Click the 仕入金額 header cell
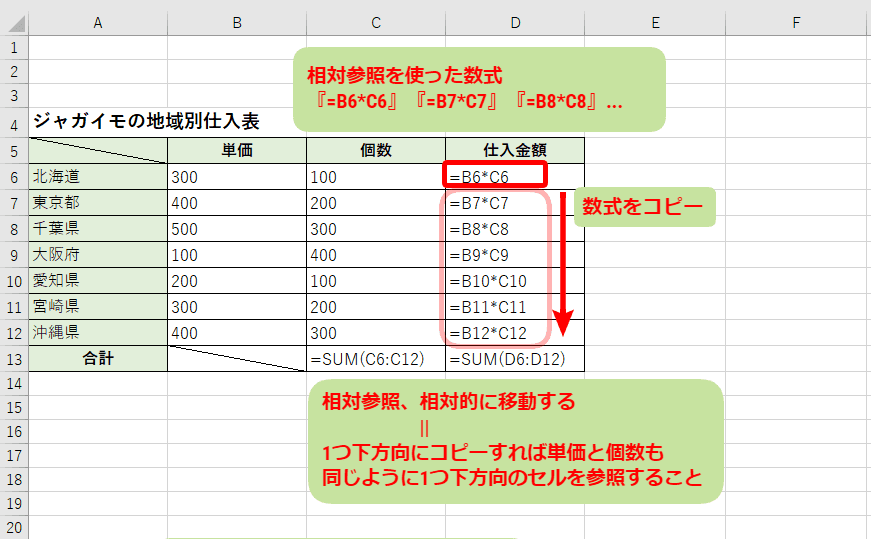Image resolution: width=871 pixels, height=539 pixels. [515, 151]
